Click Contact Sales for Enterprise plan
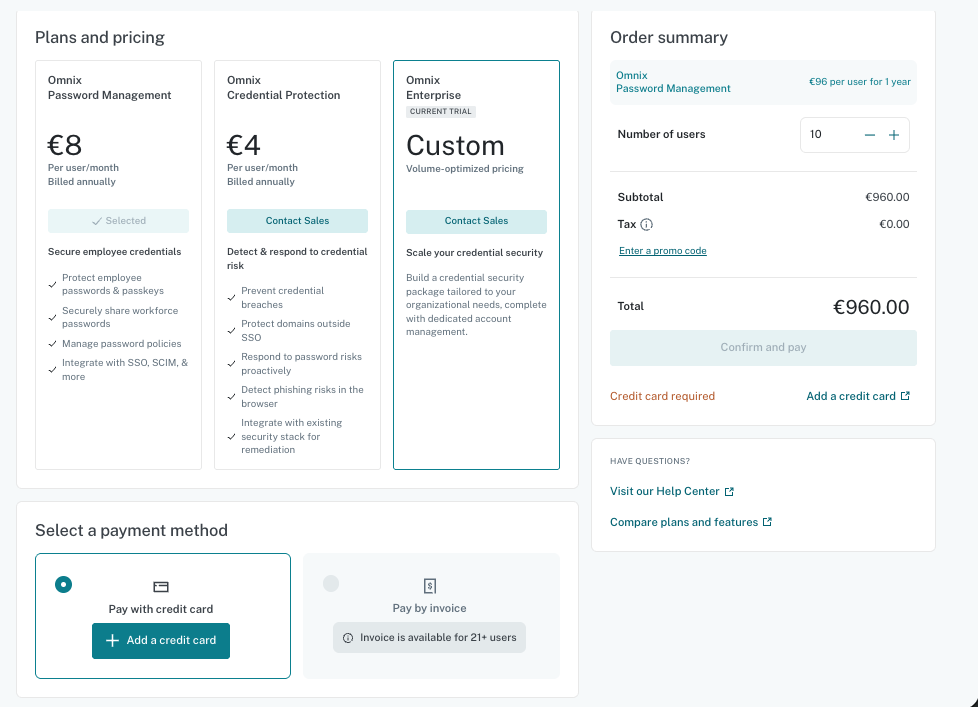The height and width of the screenshot is (707, 978). pos(477,221)
